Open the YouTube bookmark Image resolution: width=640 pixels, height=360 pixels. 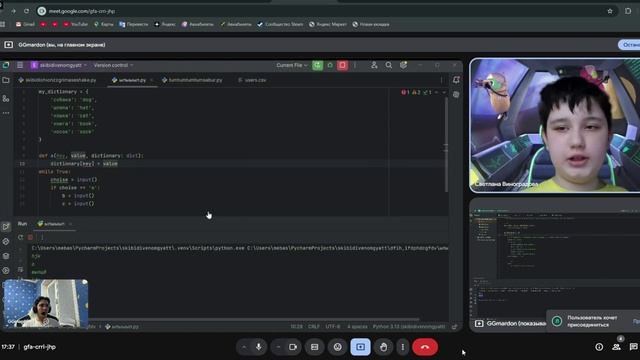pyautogui.click(x=76, y=24)
